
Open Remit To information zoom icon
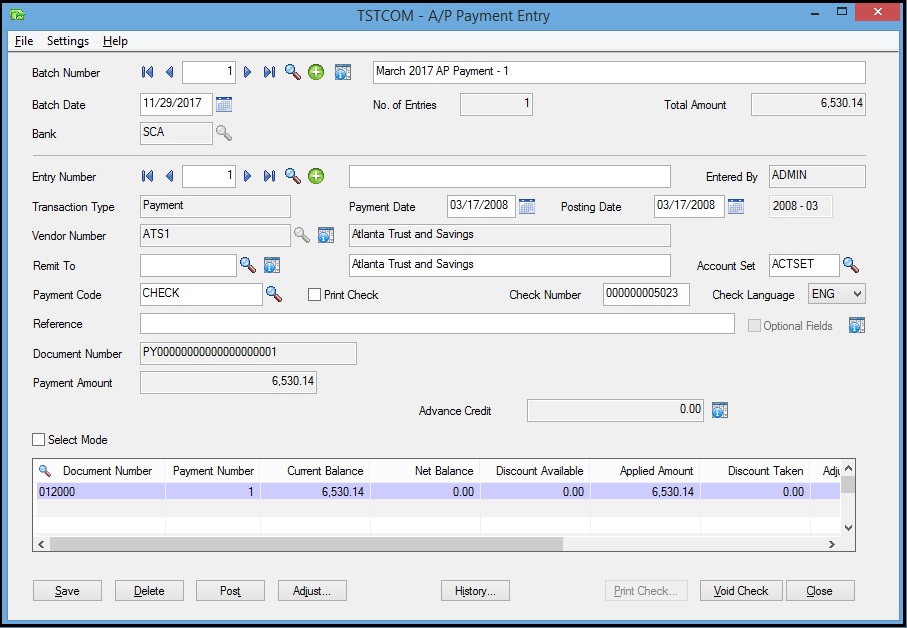click(272, 265)
